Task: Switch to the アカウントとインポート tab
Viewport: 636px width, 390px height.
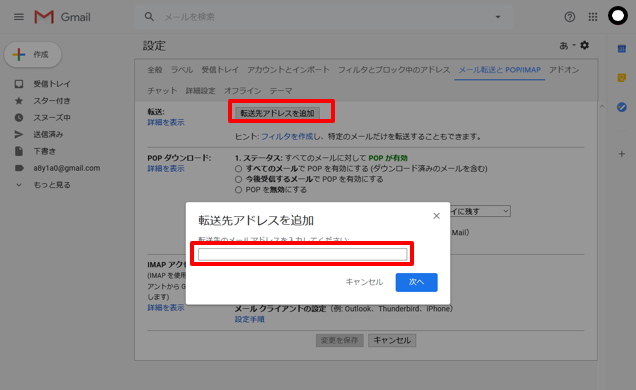Action: [x=288, y=70]
